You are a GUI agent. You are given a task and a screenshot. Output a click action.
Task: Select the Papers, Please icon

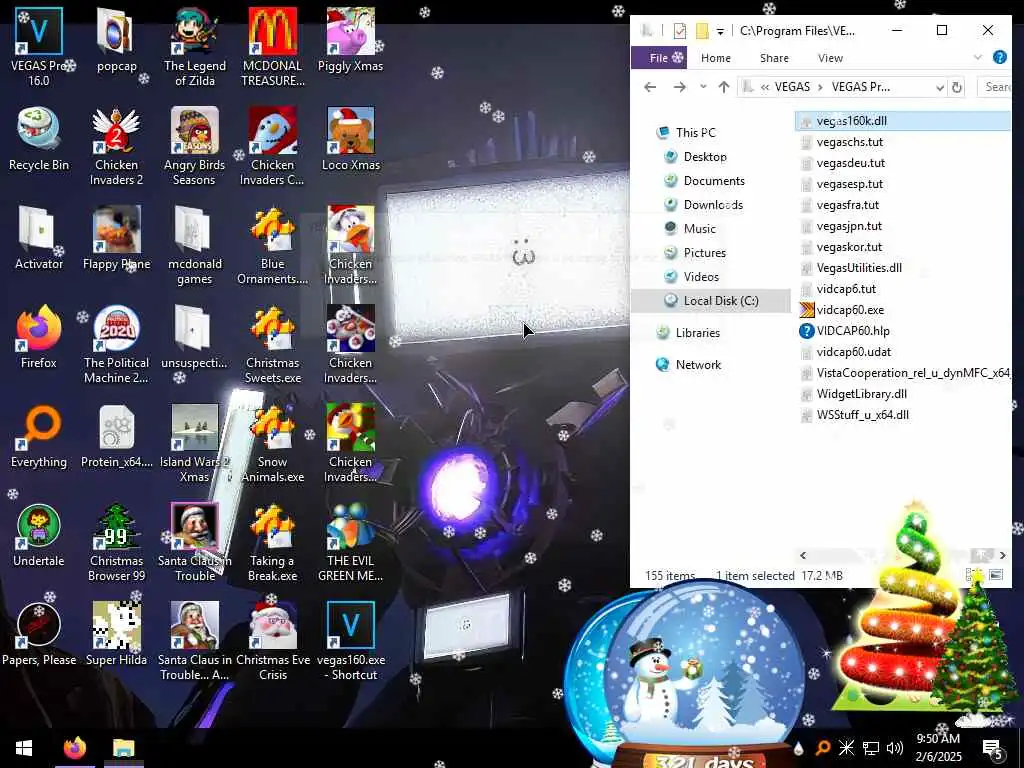[39, 634]
